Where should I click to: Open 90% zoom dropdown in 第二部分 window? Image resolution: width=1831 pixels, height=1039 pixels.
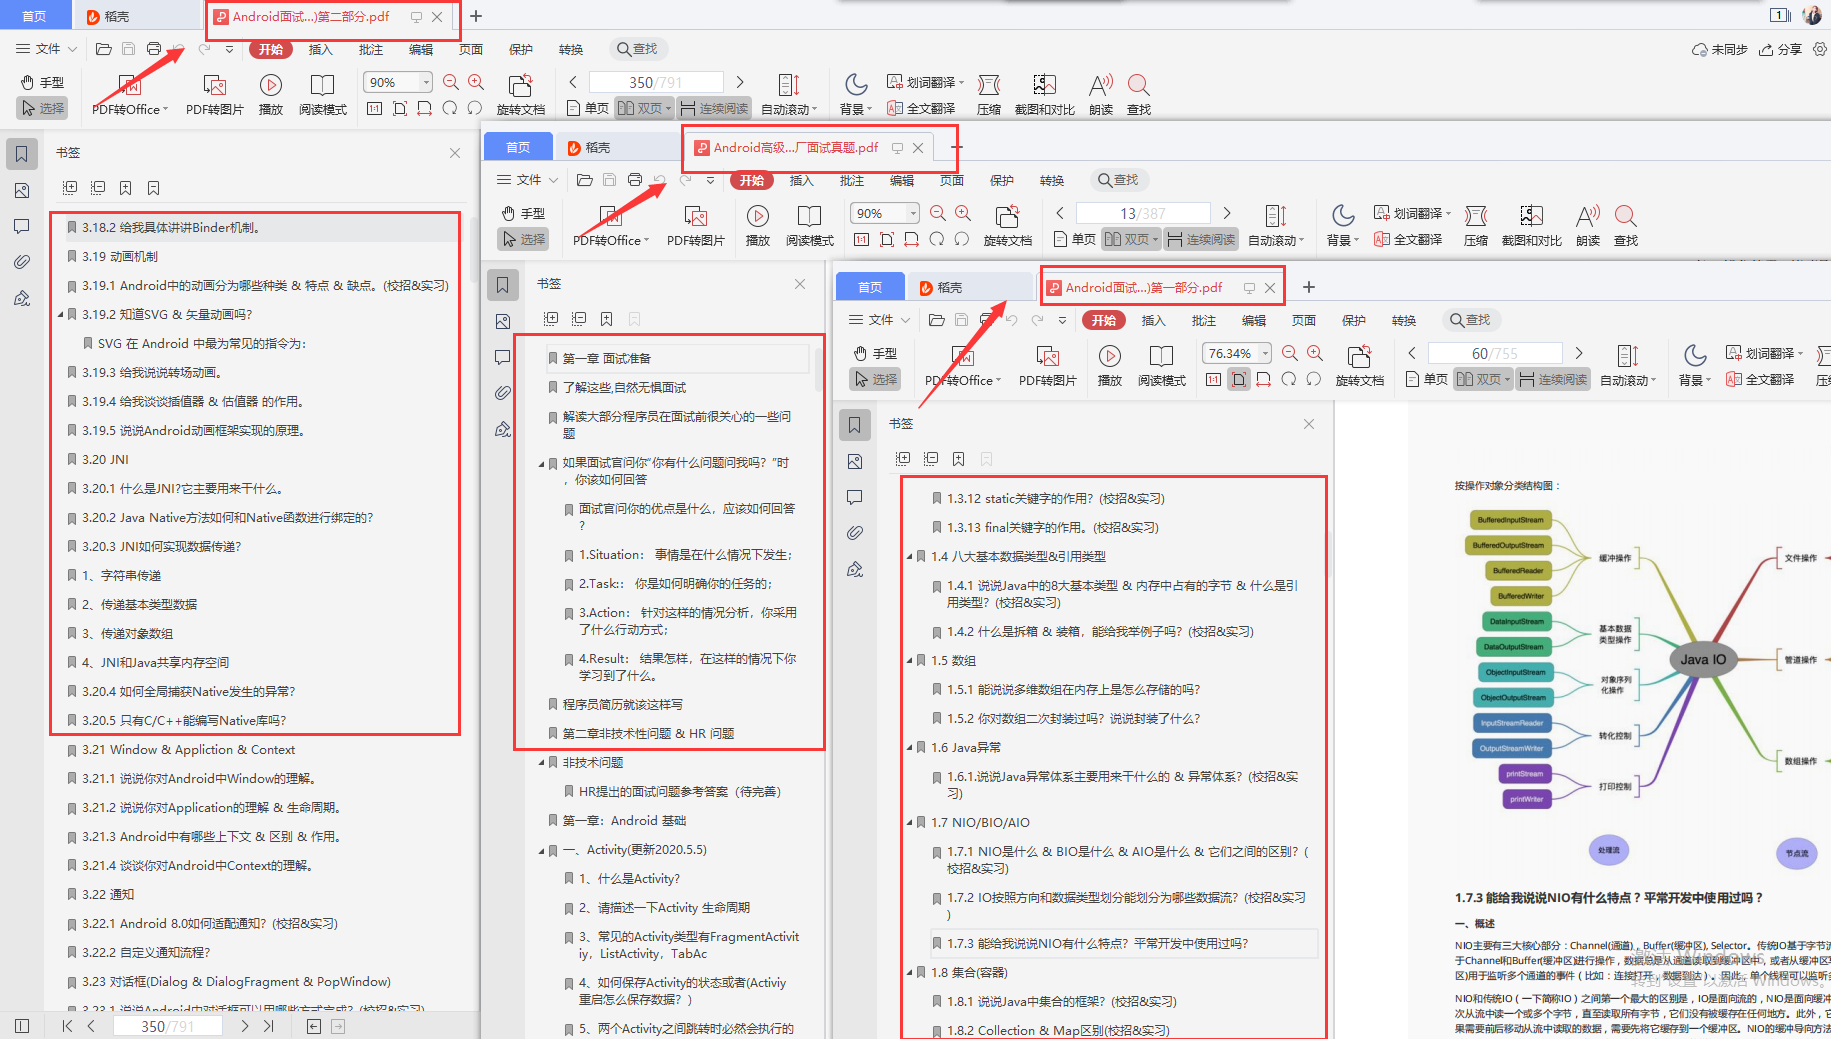coord(427,82)
